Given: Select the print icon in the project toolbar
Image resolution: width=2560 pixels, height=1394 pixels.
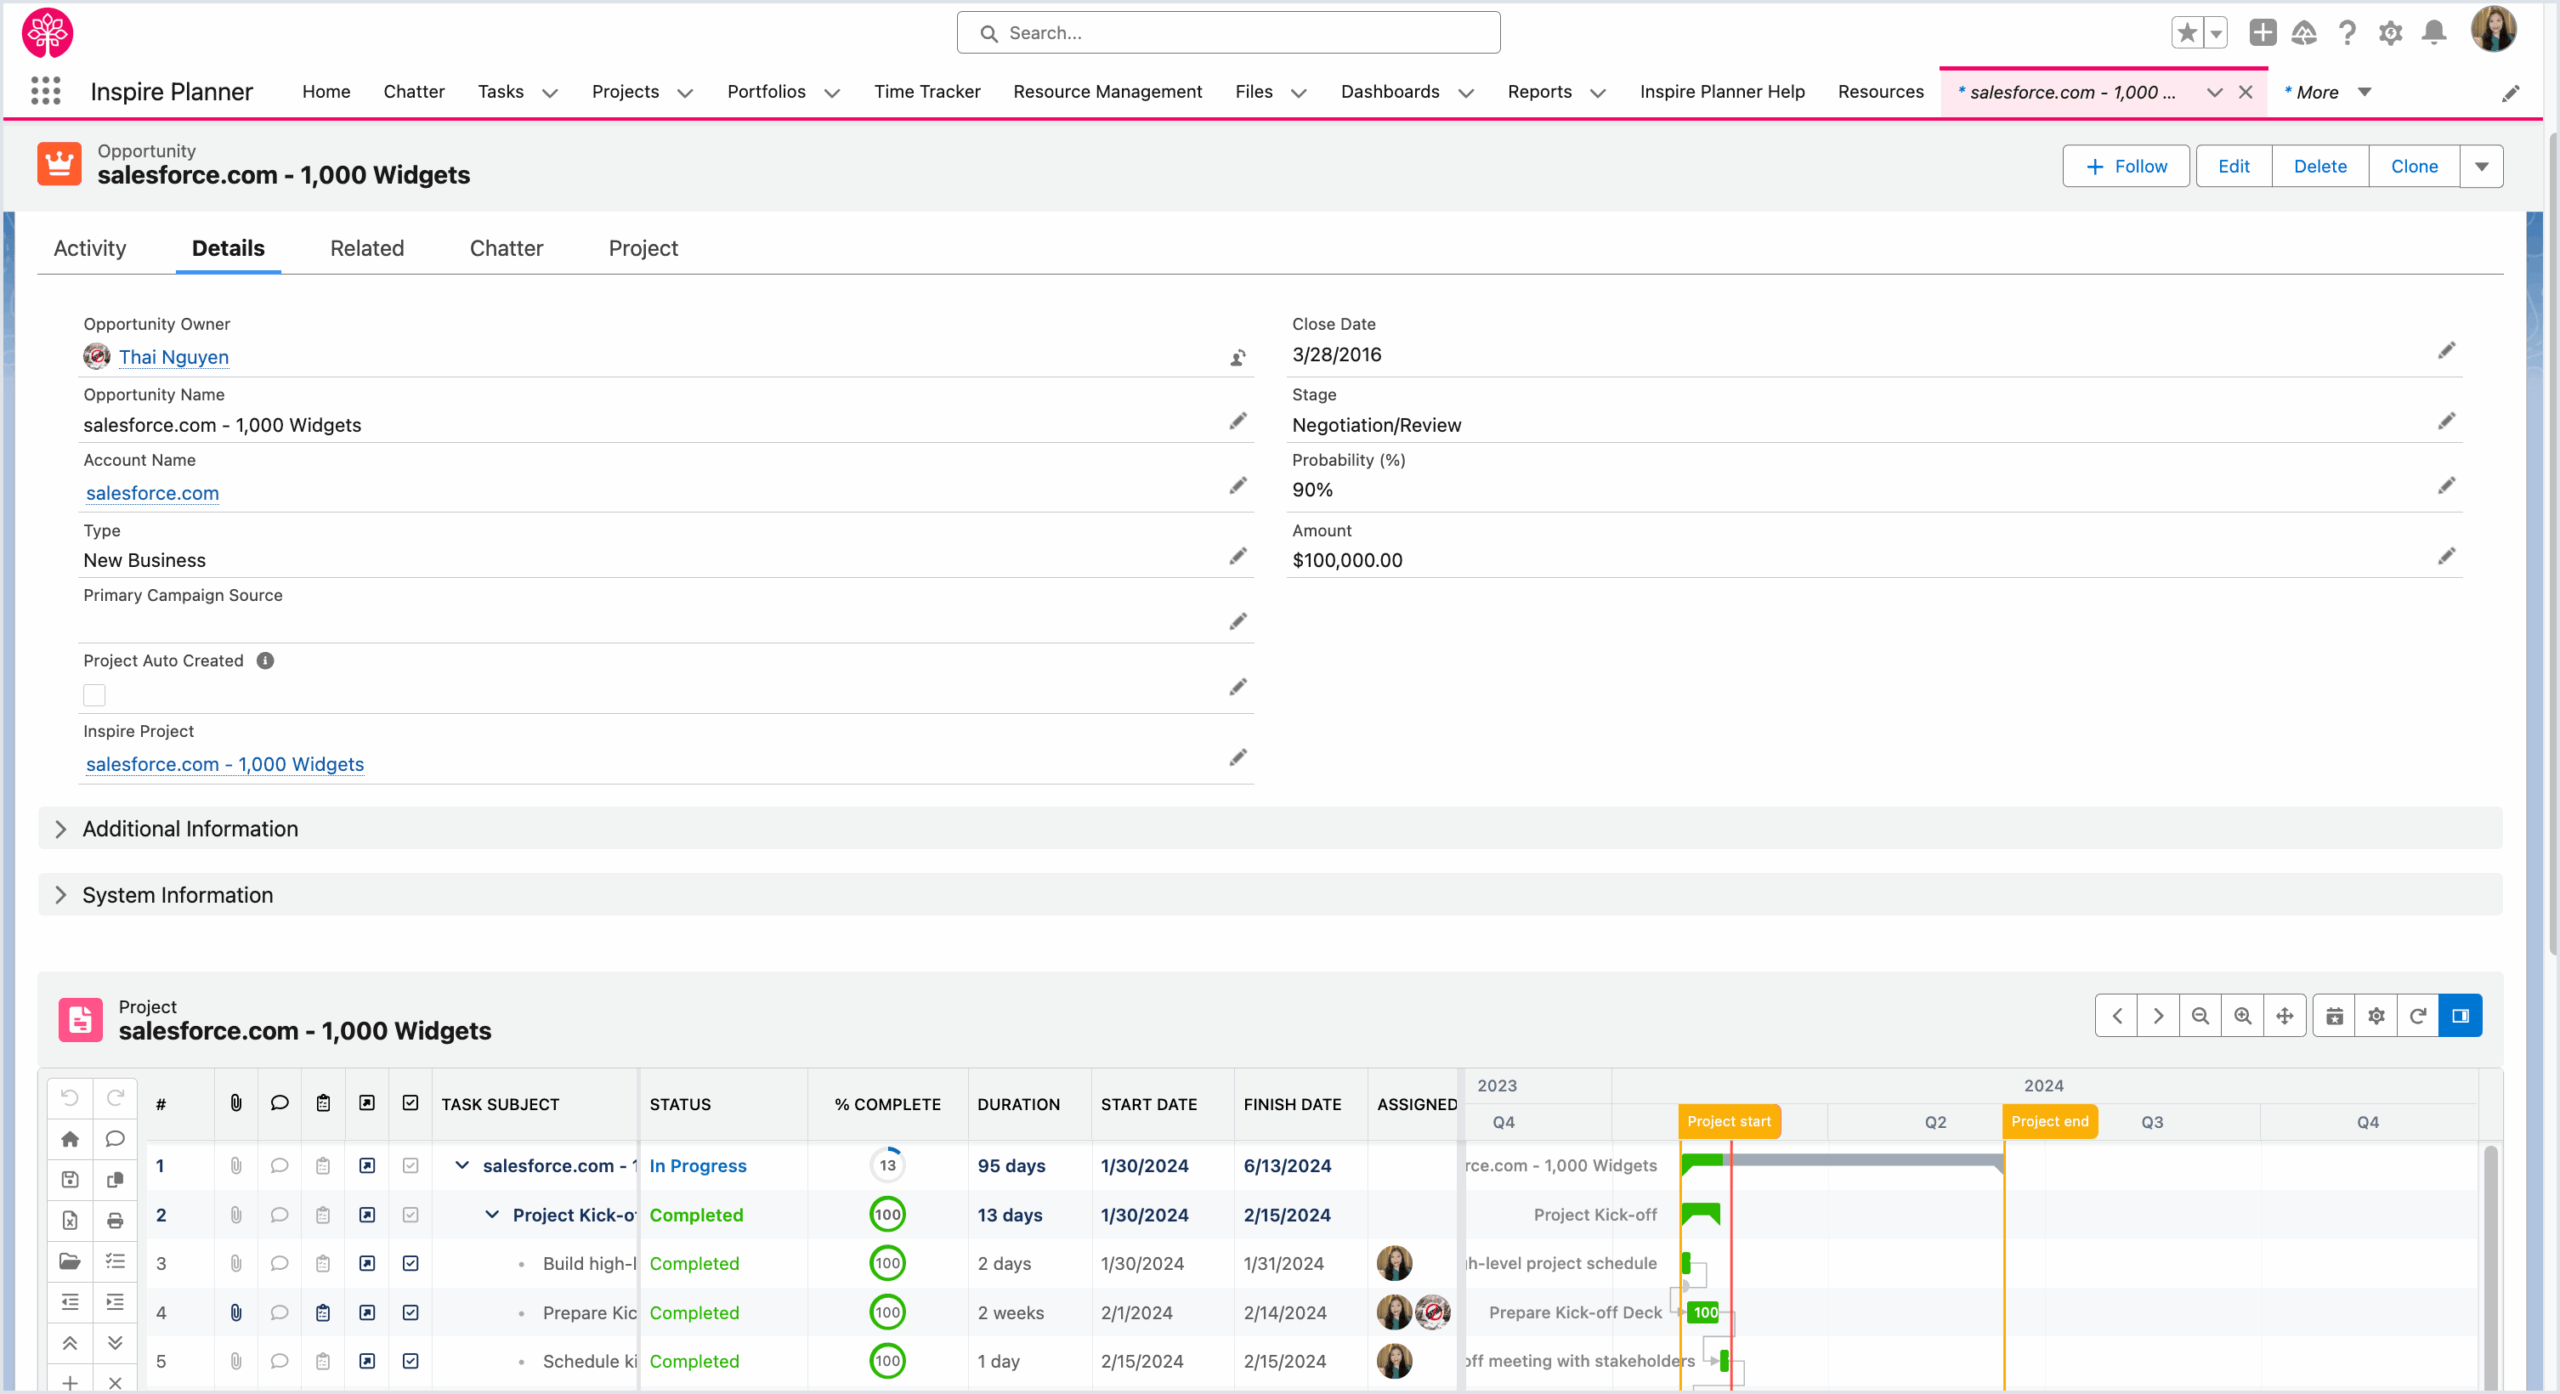Looking at the screenshot, I should coord(114,1220).
